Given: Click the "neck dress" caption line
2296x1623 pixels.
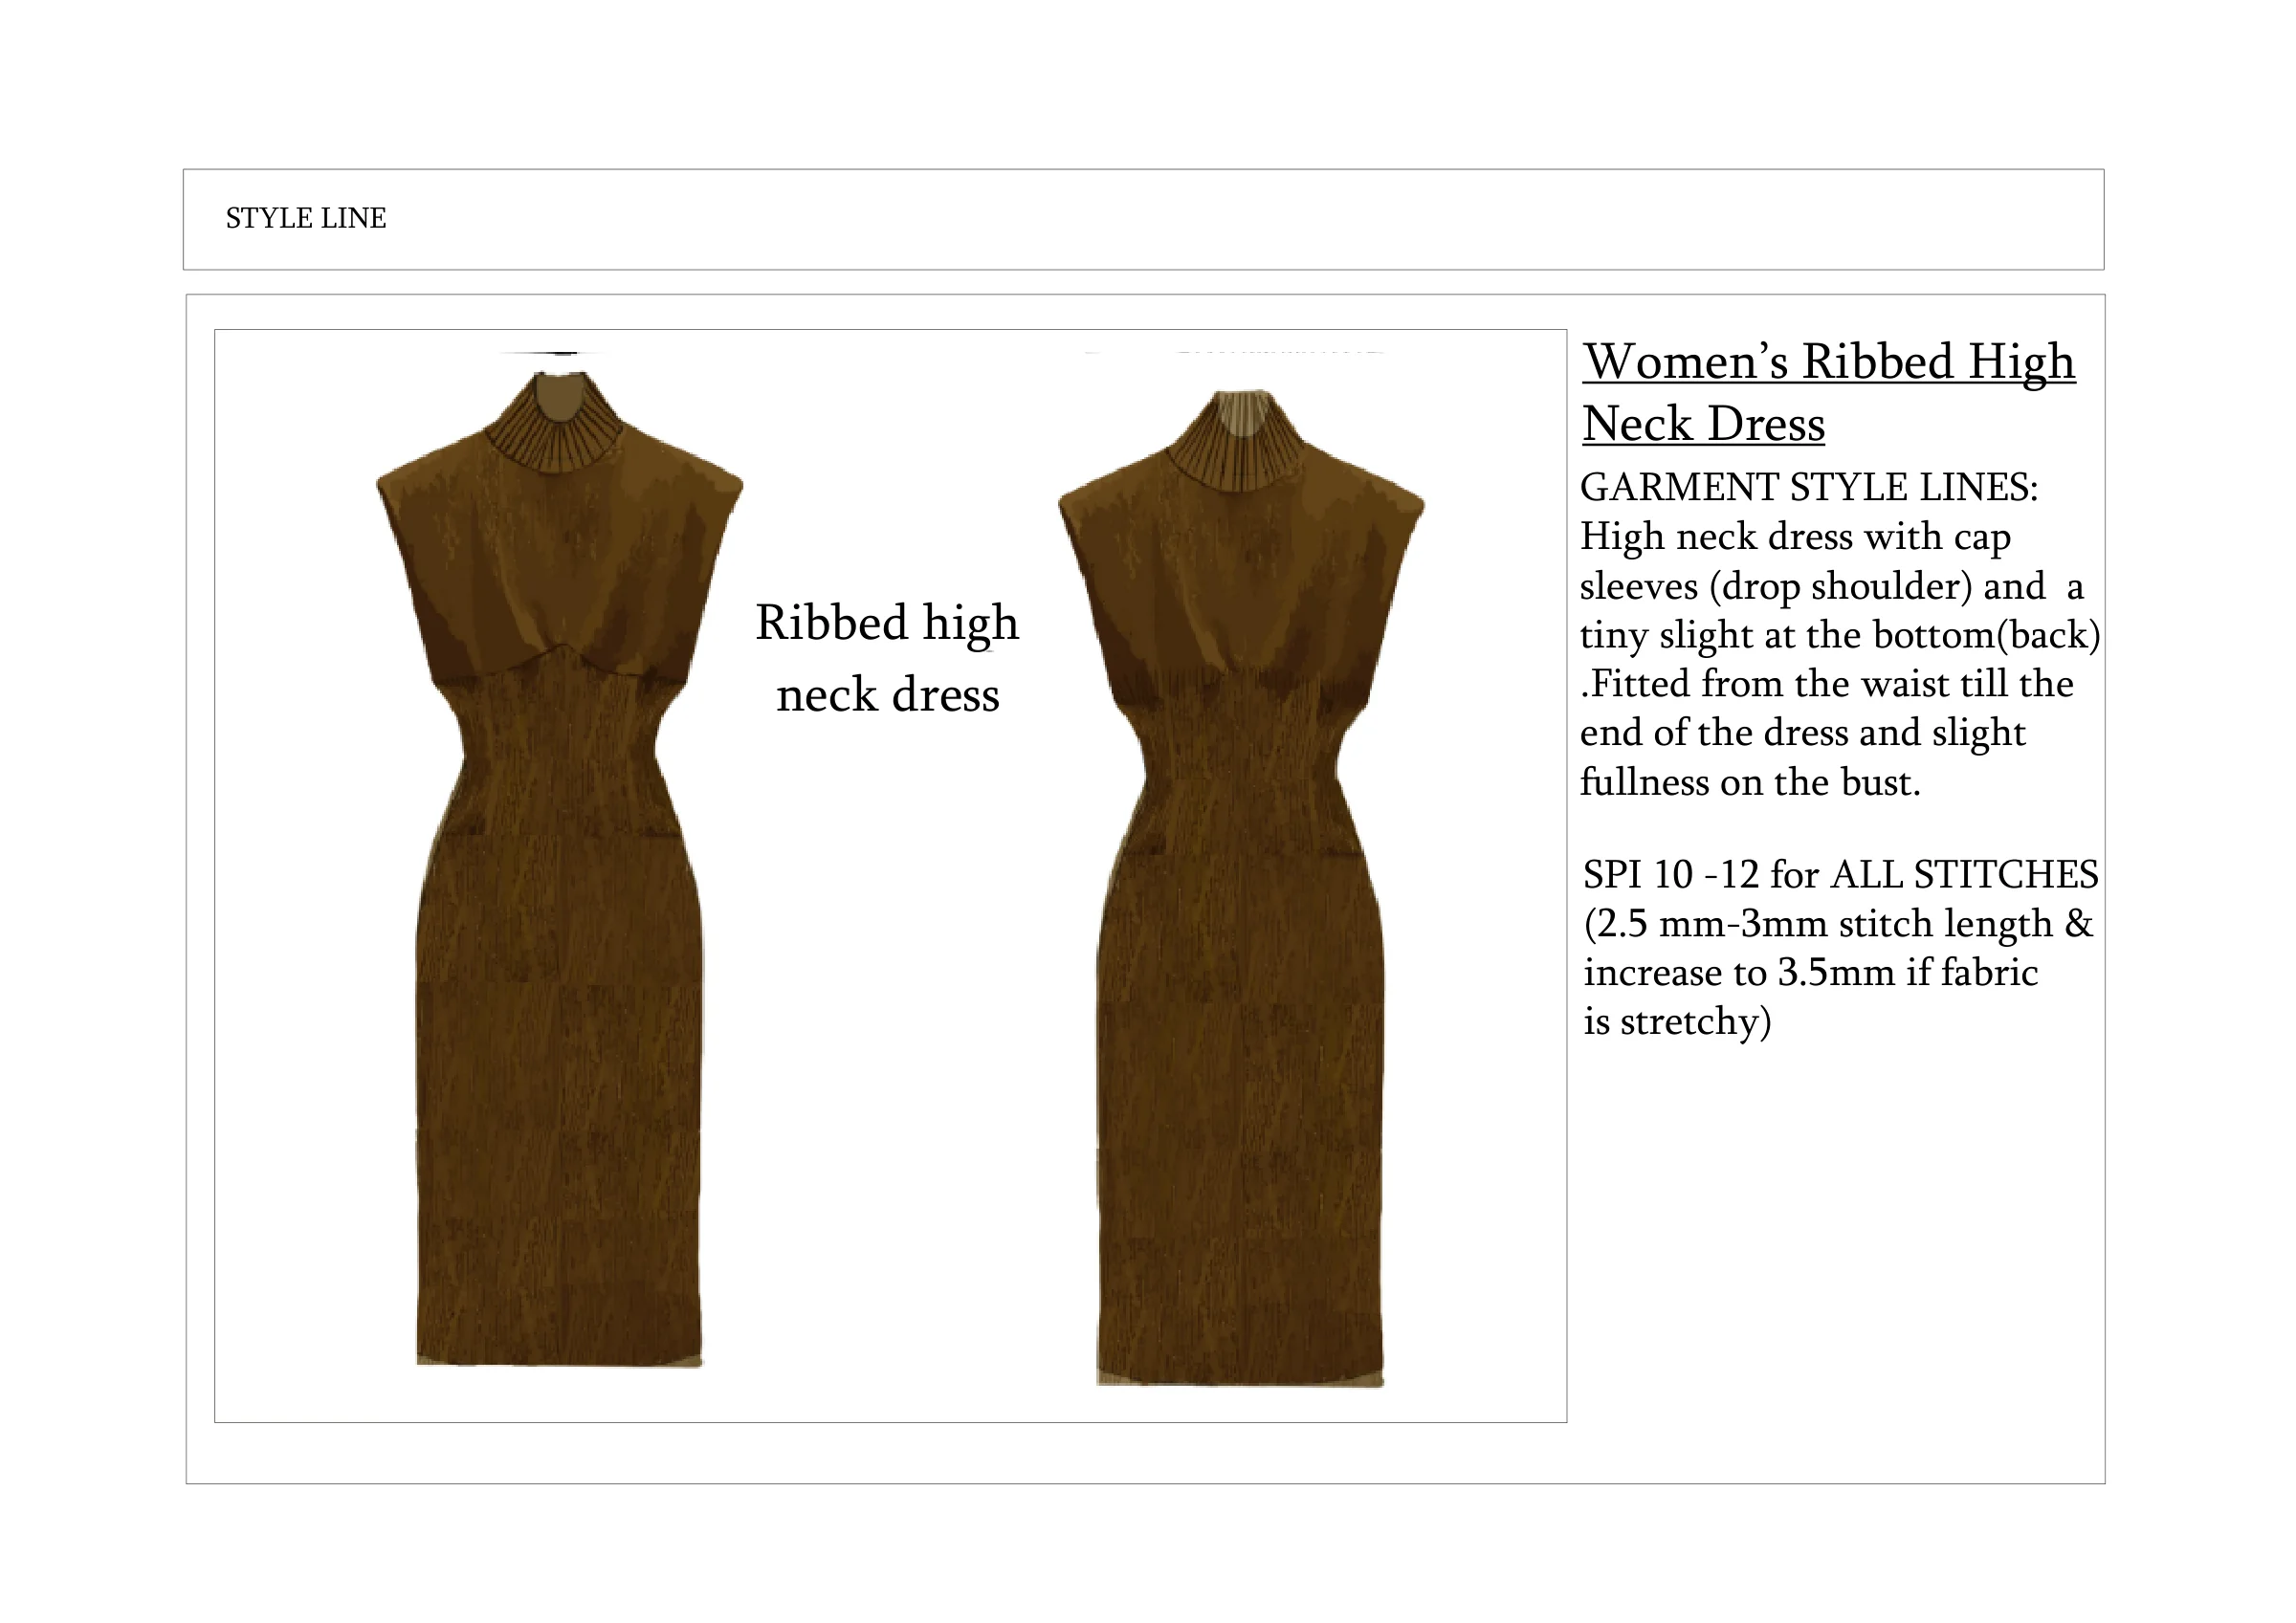Looking at the screenshot, I should tap(888, 694).
